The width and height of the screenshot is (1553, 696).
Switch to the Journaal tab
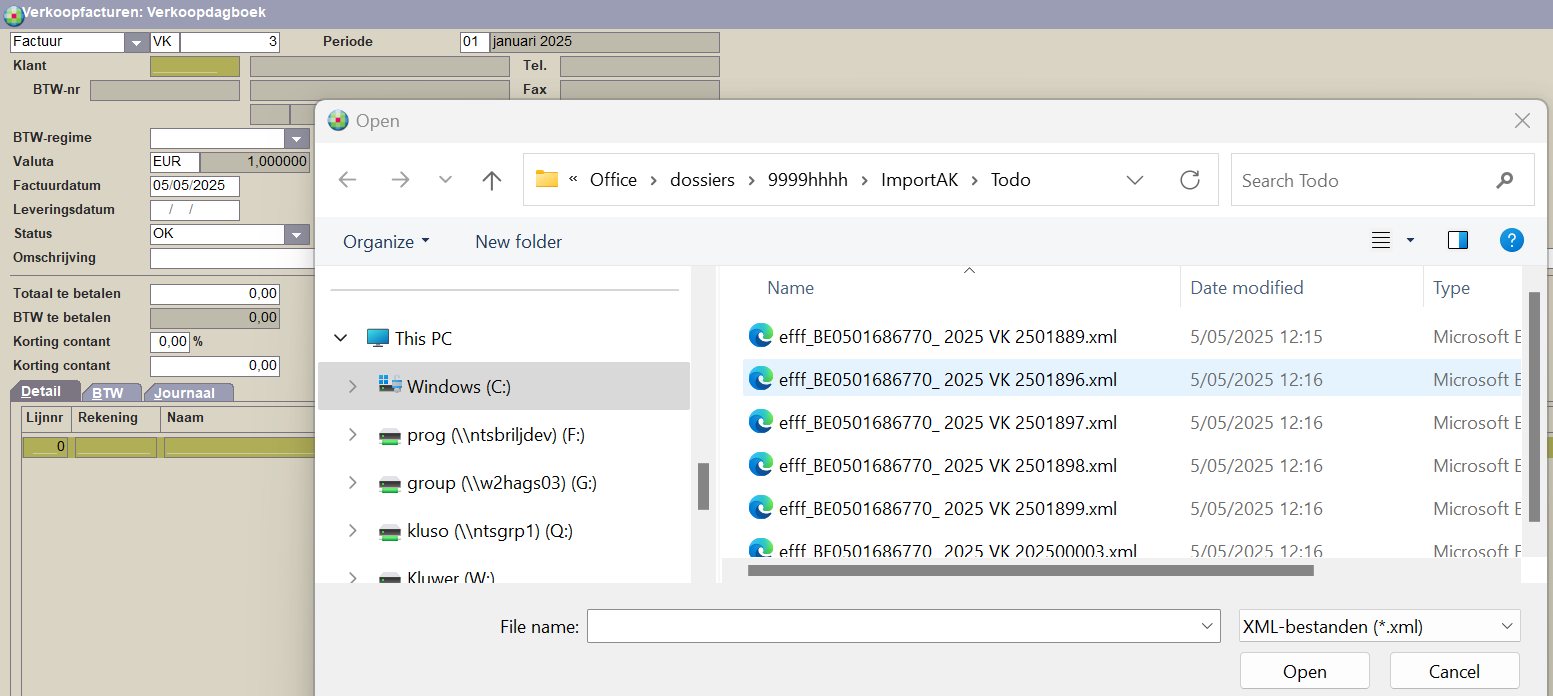pos(185,393)
